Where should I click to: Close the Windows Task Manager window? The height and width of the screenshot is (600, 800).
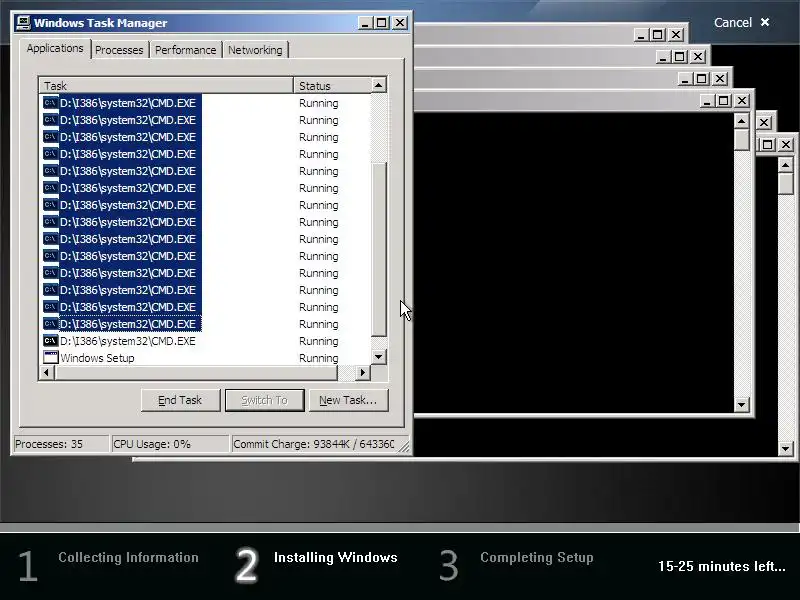(x=400, y=23)
